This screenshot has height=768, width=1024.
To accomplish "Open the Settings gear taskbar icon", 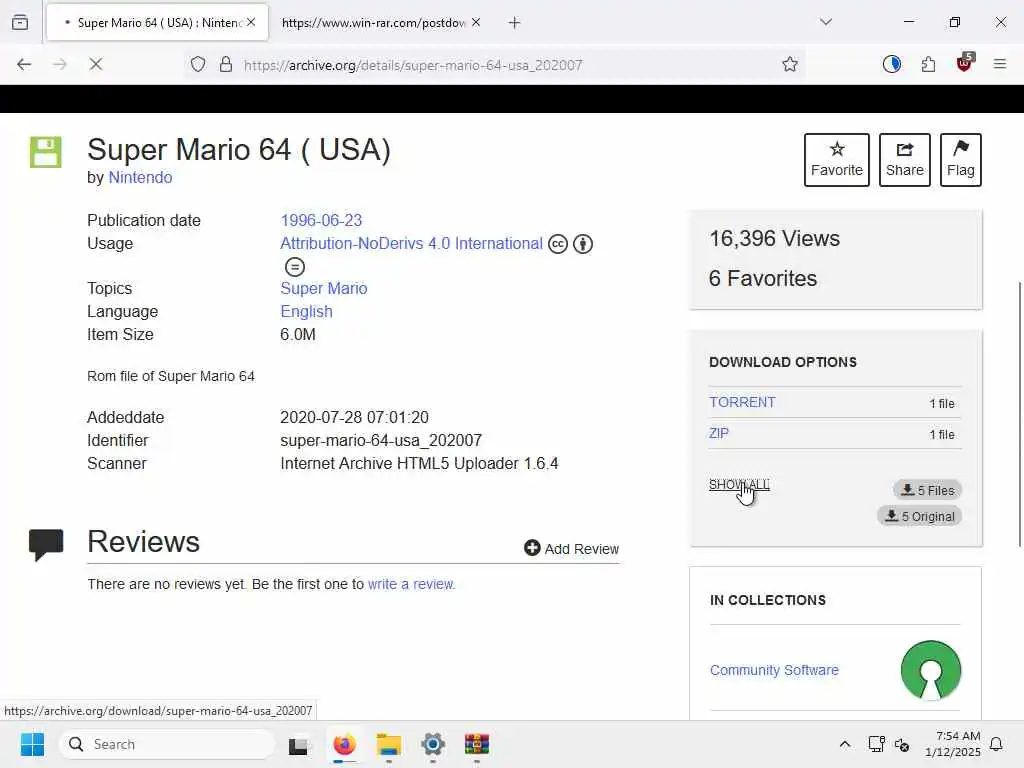I will click(x=432, y=744).
